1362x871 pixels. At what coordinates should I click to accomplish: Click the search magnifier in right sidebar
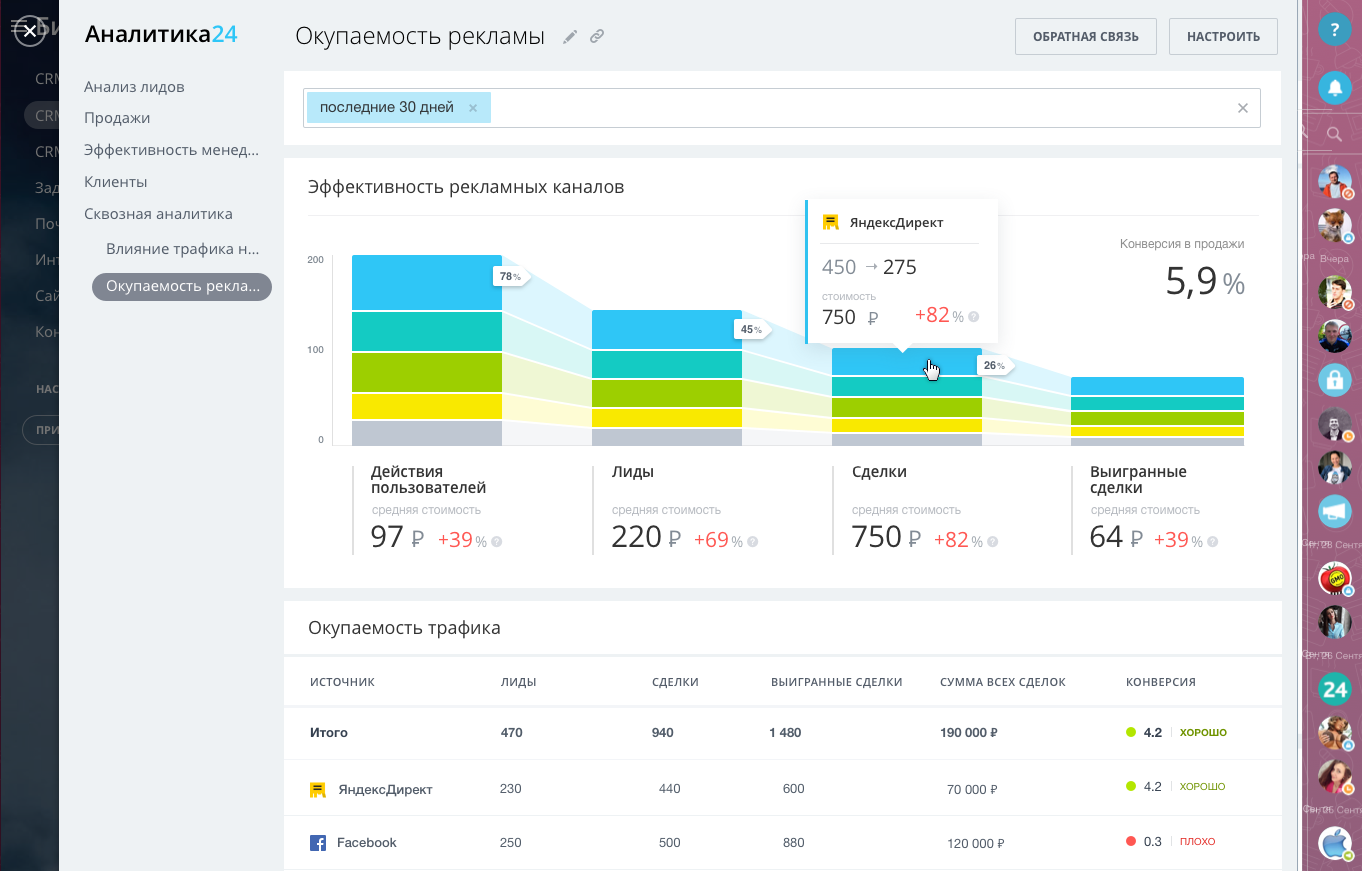click(x=1334, y=134)
